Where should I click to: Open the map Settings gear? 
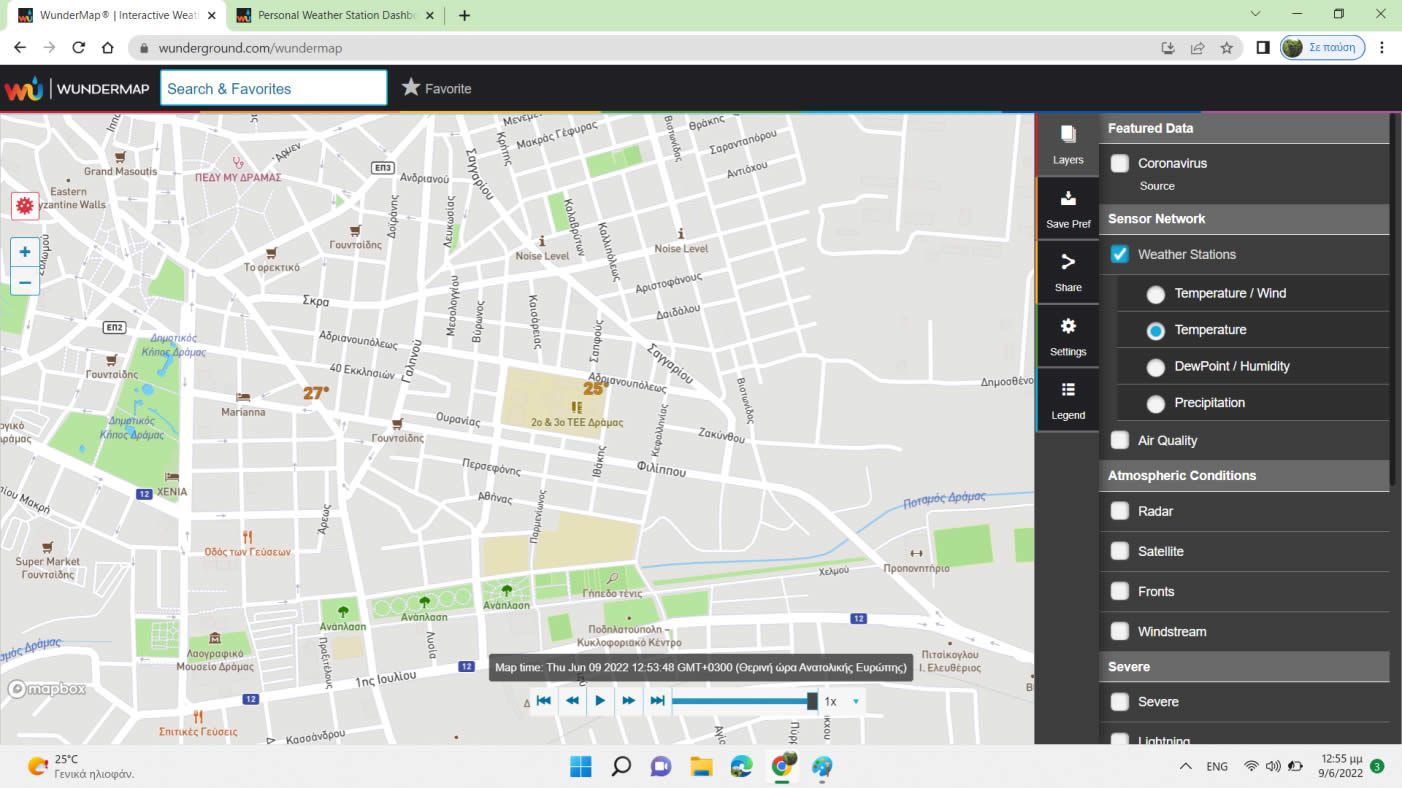coord(1067,336)
